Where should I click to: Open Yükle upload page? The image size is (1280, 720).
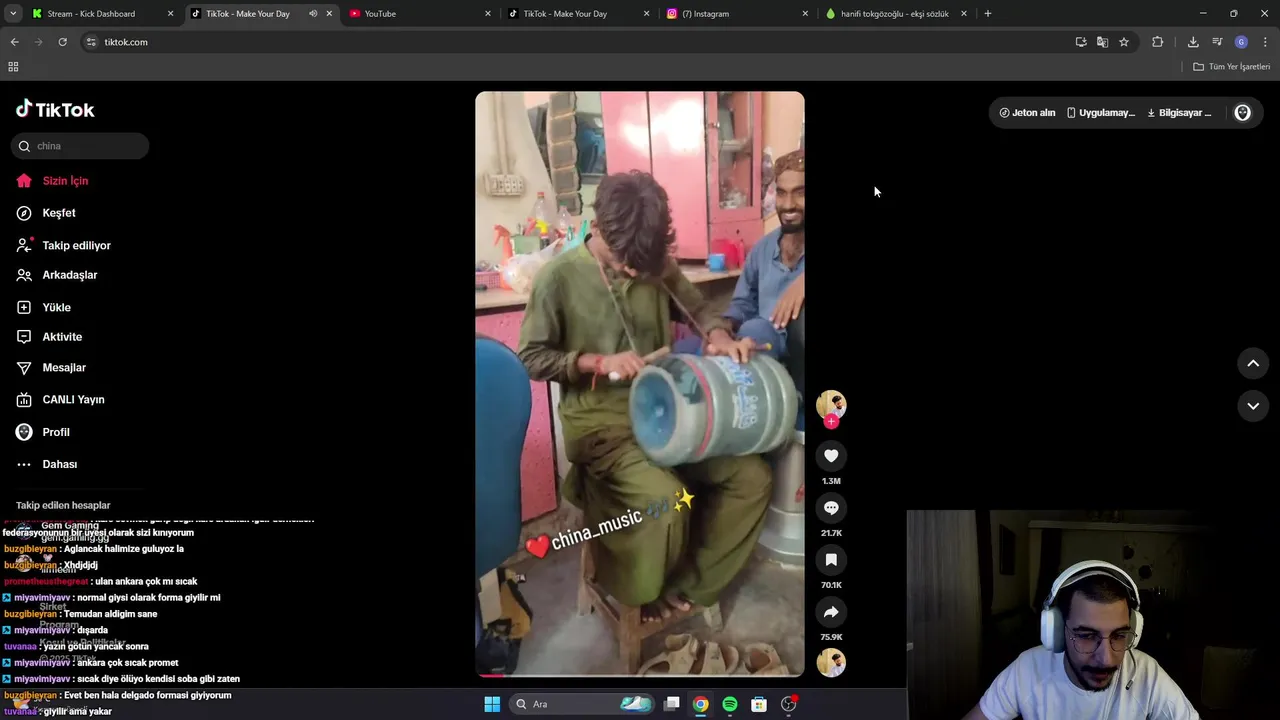(x=56, y=307)
